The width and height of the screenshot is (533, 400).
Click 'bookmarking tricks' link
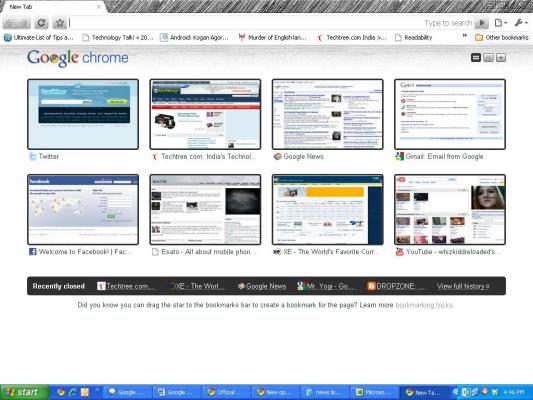click(424, 305)
